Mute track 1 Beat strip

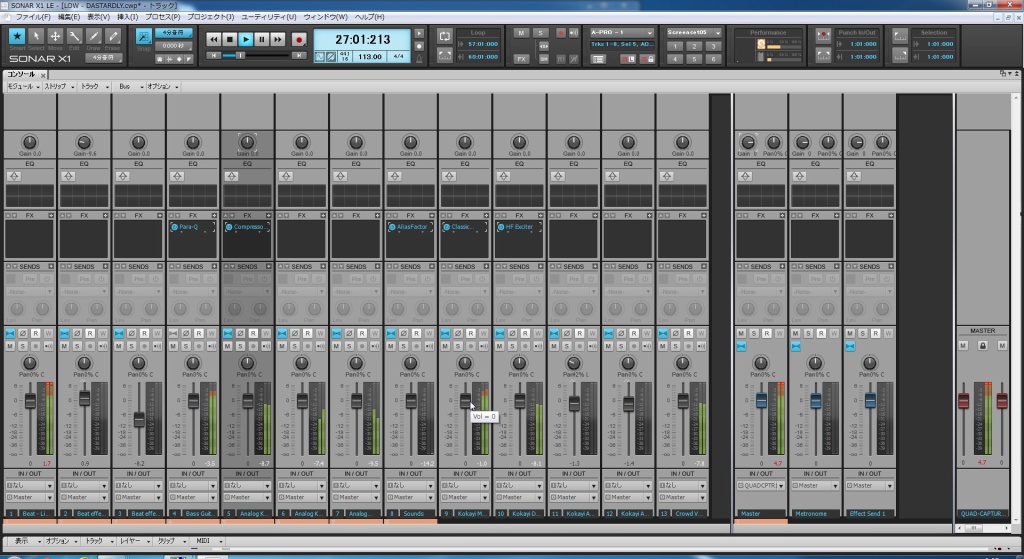[10, 346]
